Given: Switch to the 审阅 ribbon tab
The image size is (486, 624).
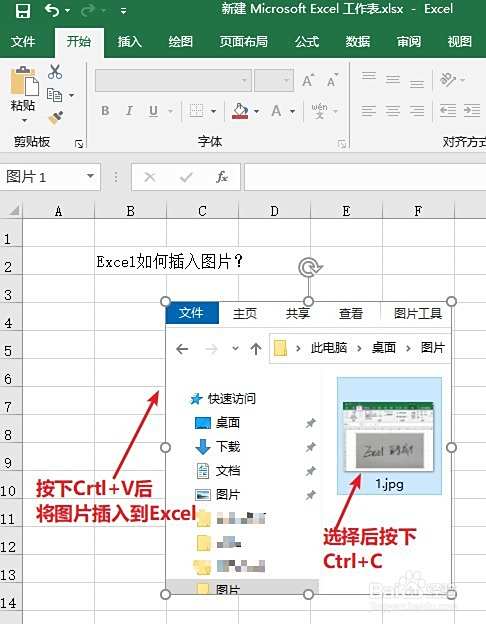Looking at the screenshot, I should pyautogui.click(x=409, y=41).
